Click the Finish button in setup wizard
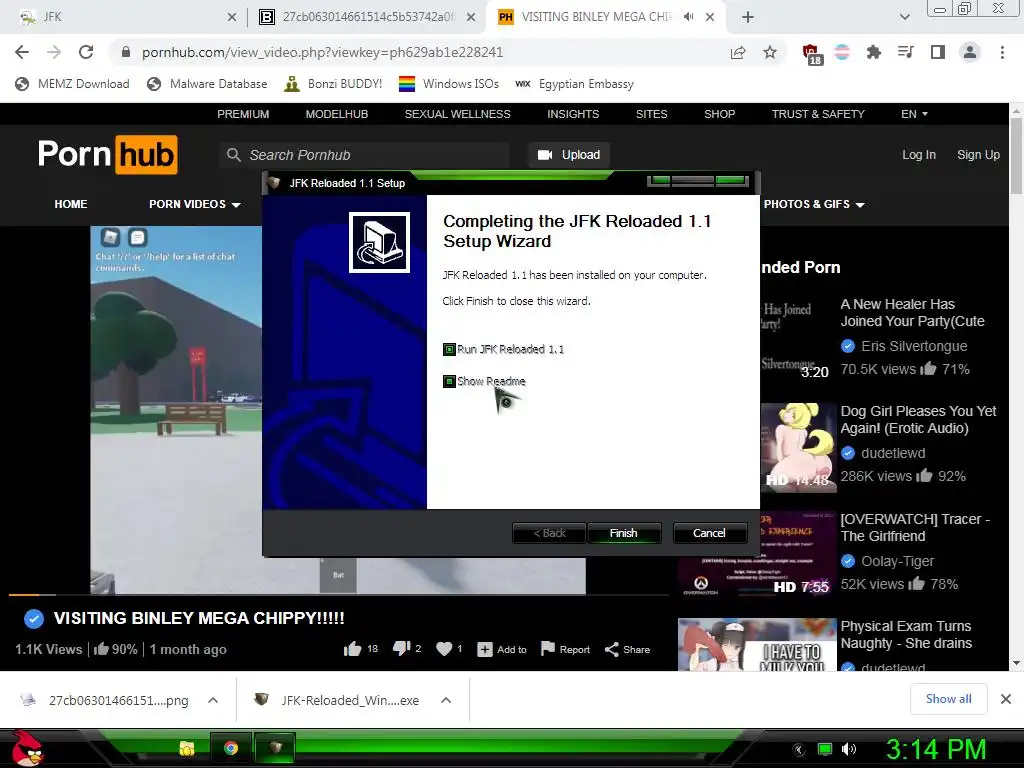 pos(624,533)
